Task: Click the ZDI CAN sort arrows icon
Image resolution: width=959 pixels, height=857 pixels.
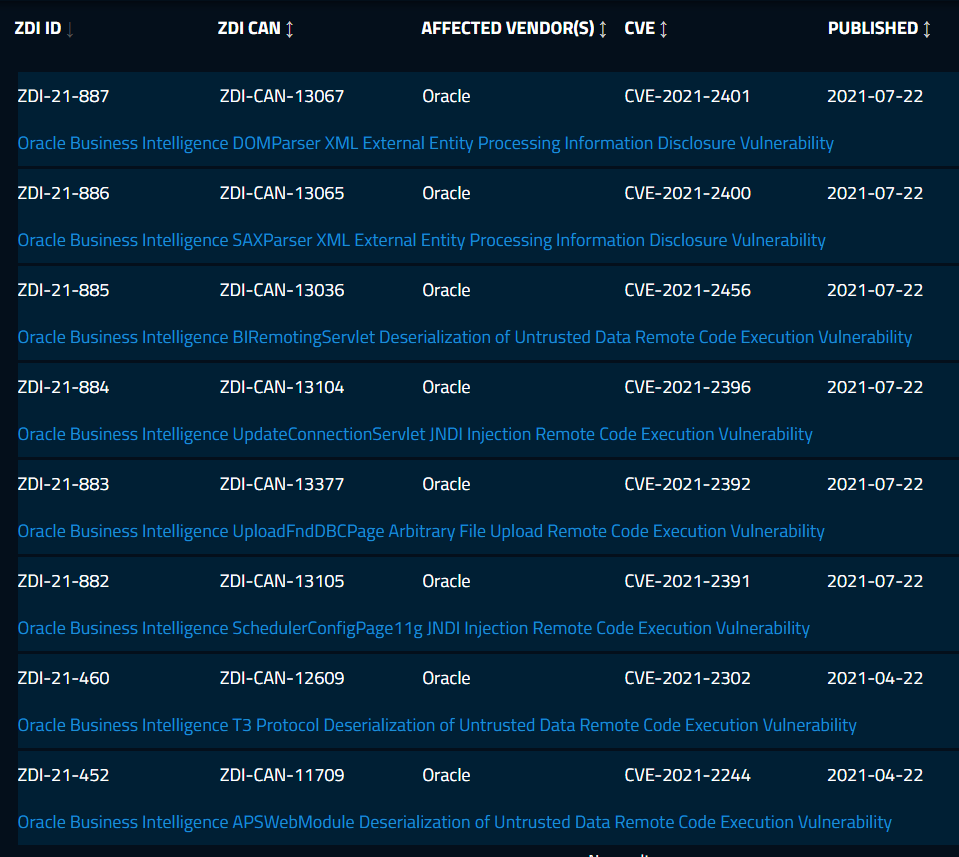Action: 290,29
